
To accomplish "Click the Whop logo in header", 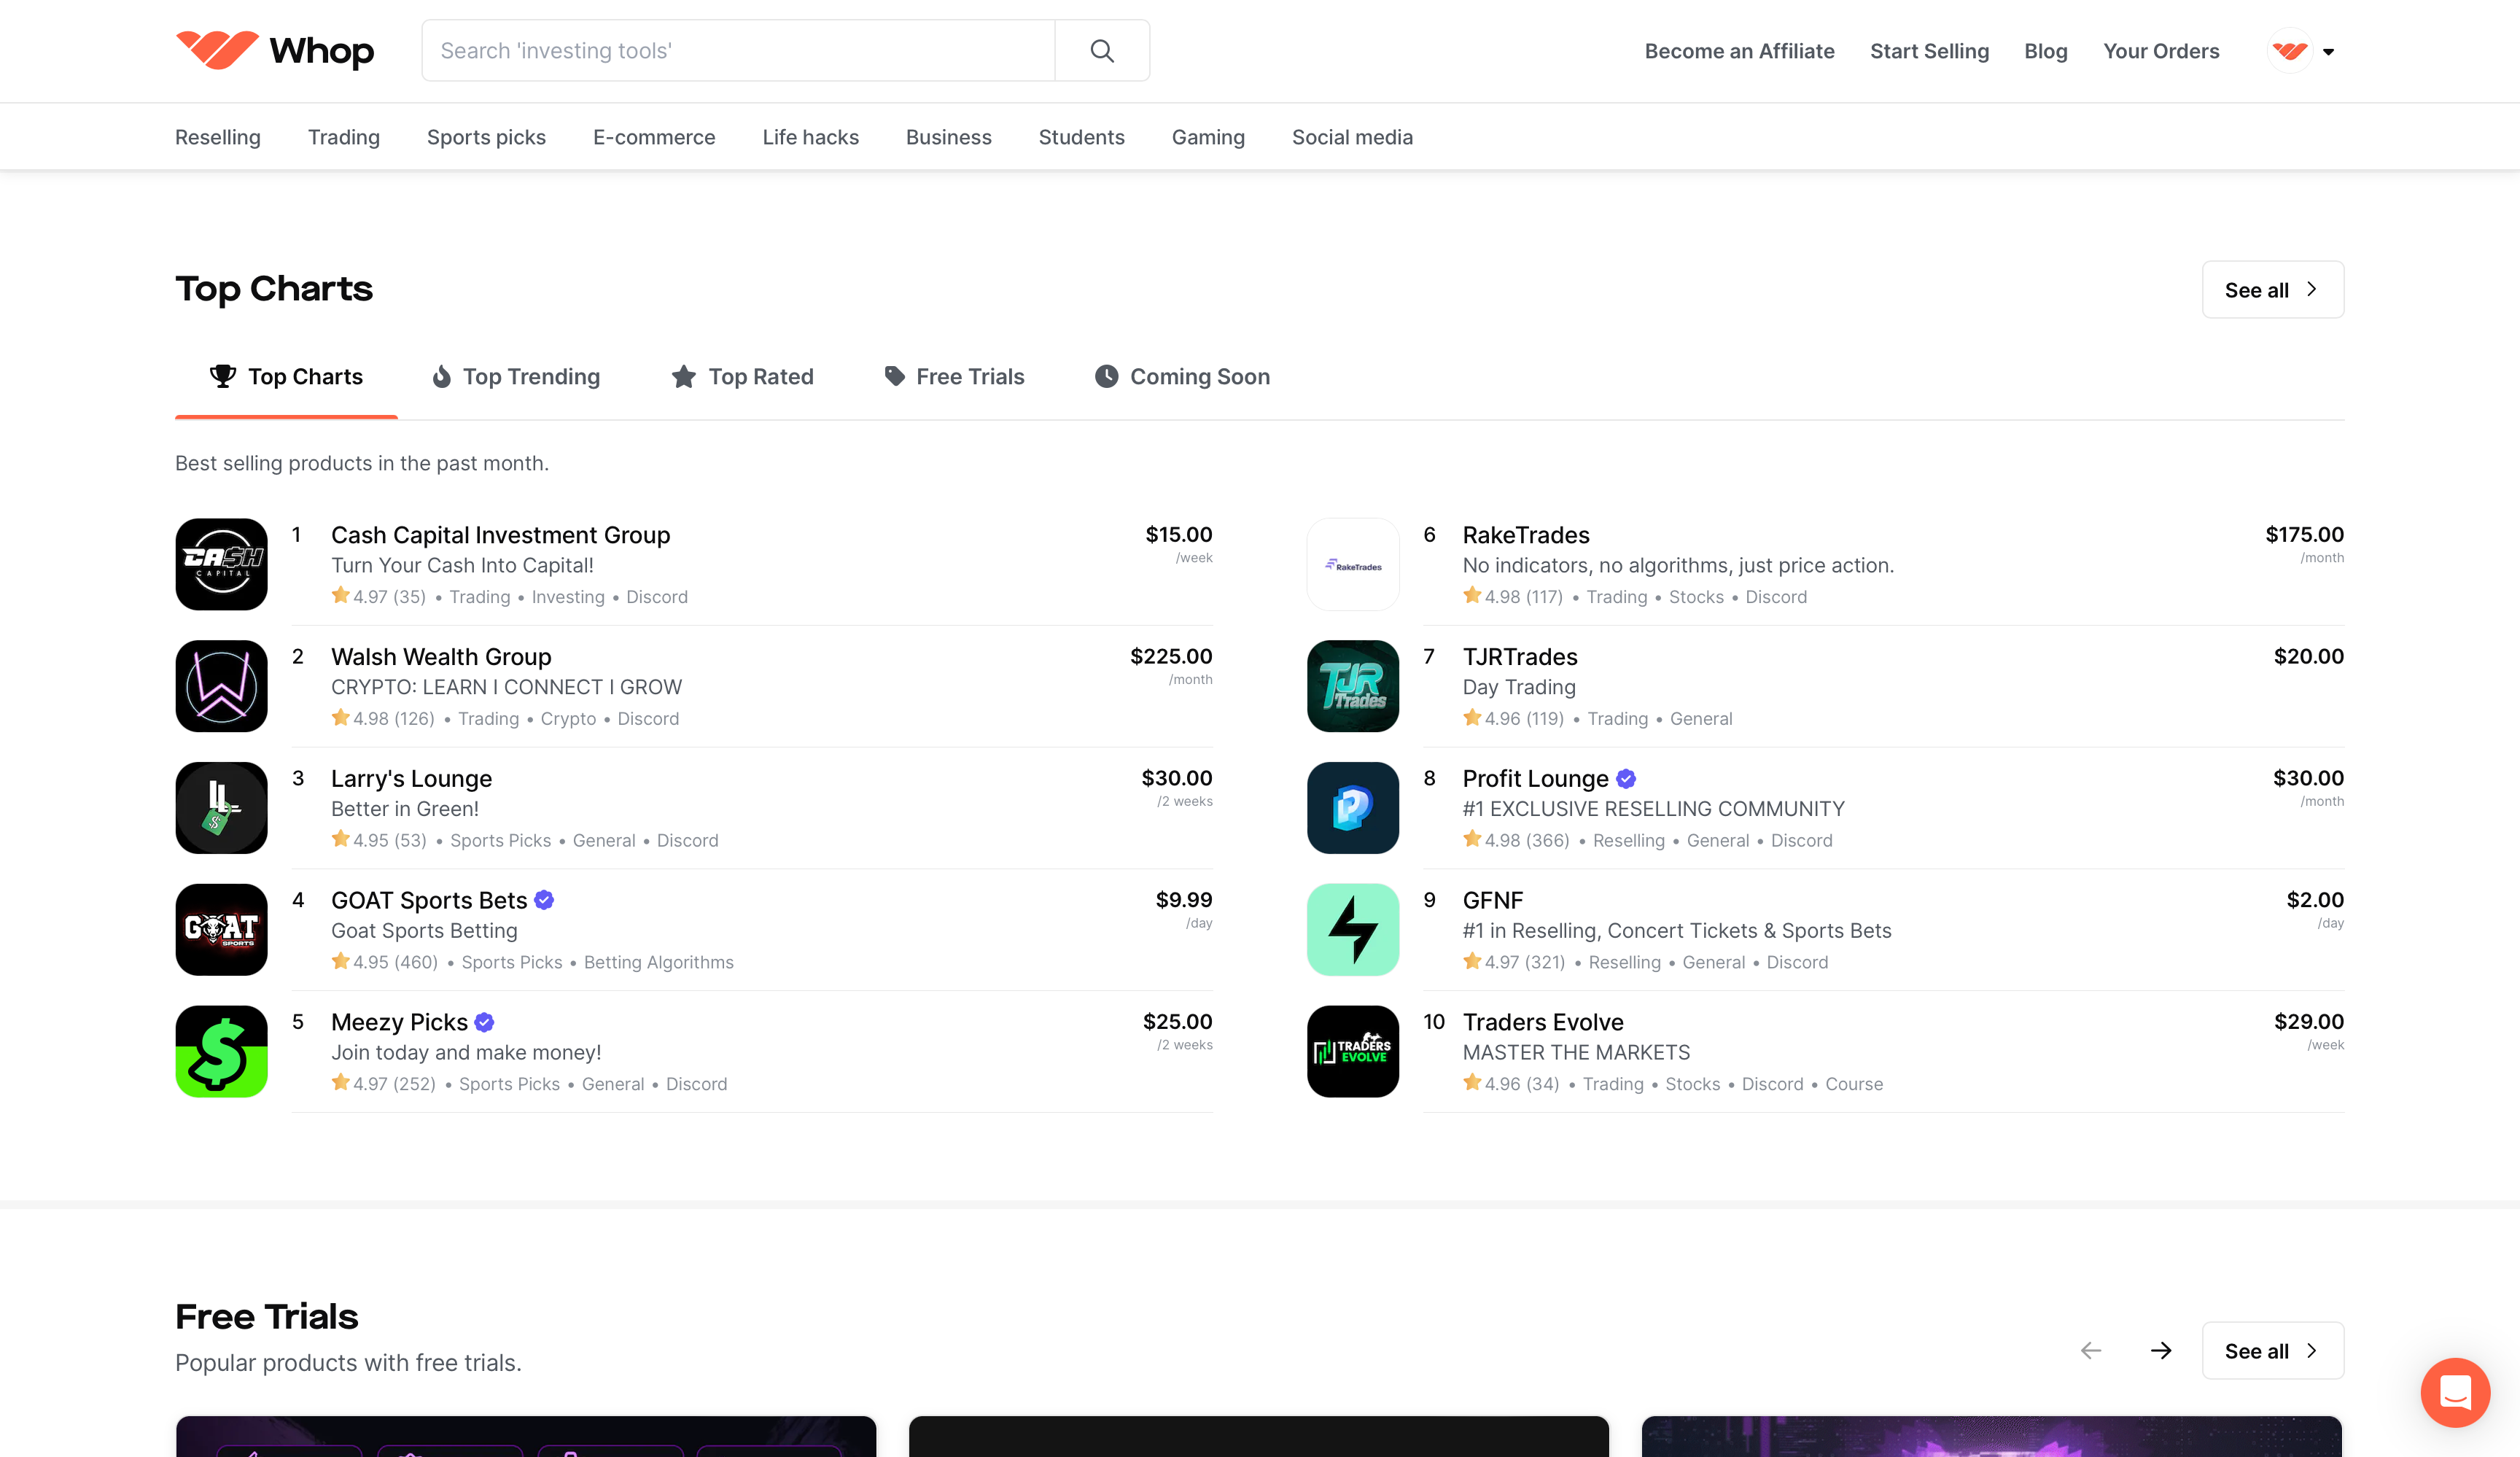I will (274, 51).
